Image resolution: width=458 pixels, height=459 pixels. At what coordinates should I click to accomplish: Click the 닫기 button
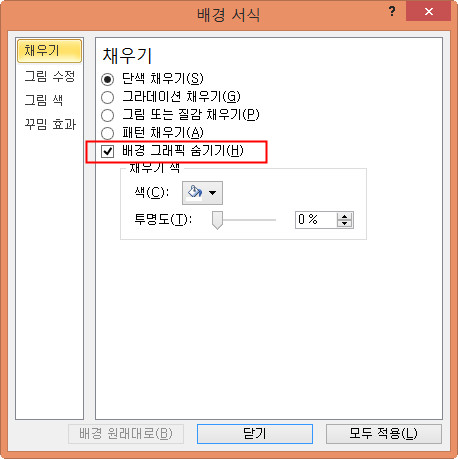click(x=255, y=434)
